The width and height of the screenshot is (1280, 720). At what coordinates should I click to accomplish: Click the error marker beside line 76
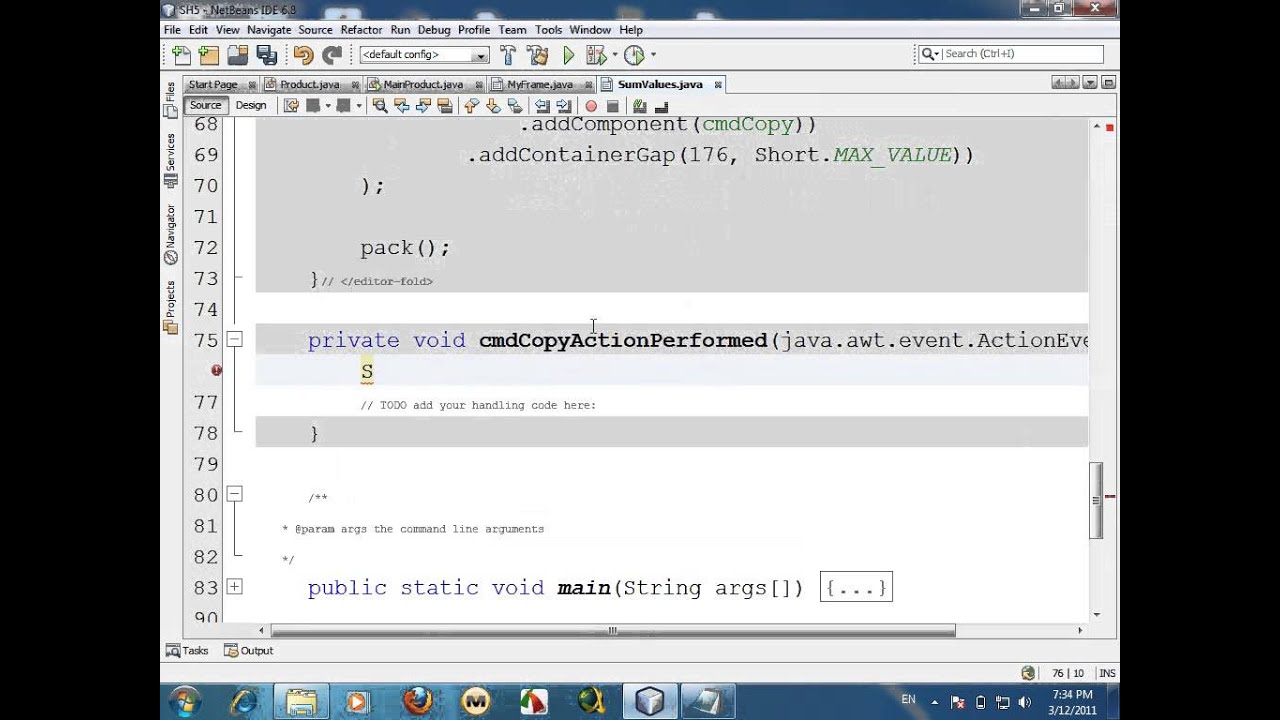216,370
